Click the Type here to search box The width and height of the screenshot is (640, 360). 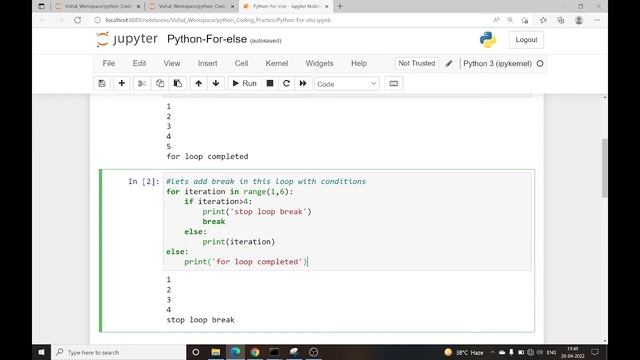coord(119,352)
